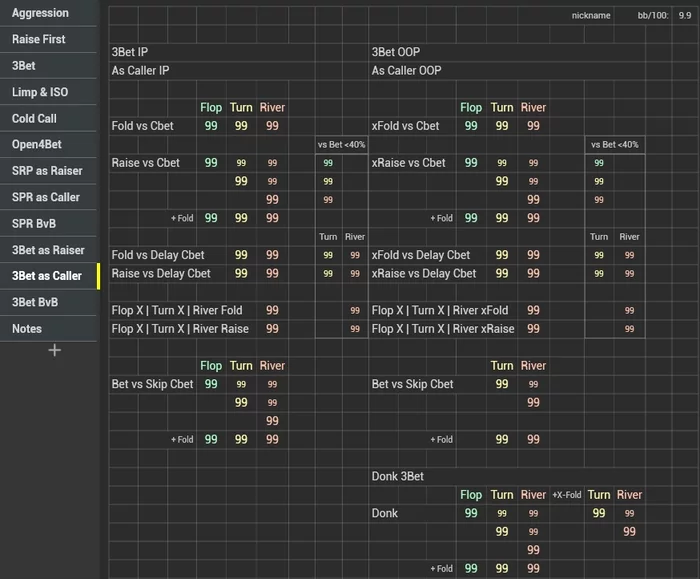The height and width of the screenshot is (579, 700).
Task: Click Turn value for Bet vs Skip Cbet OOP
Action: 502,384
